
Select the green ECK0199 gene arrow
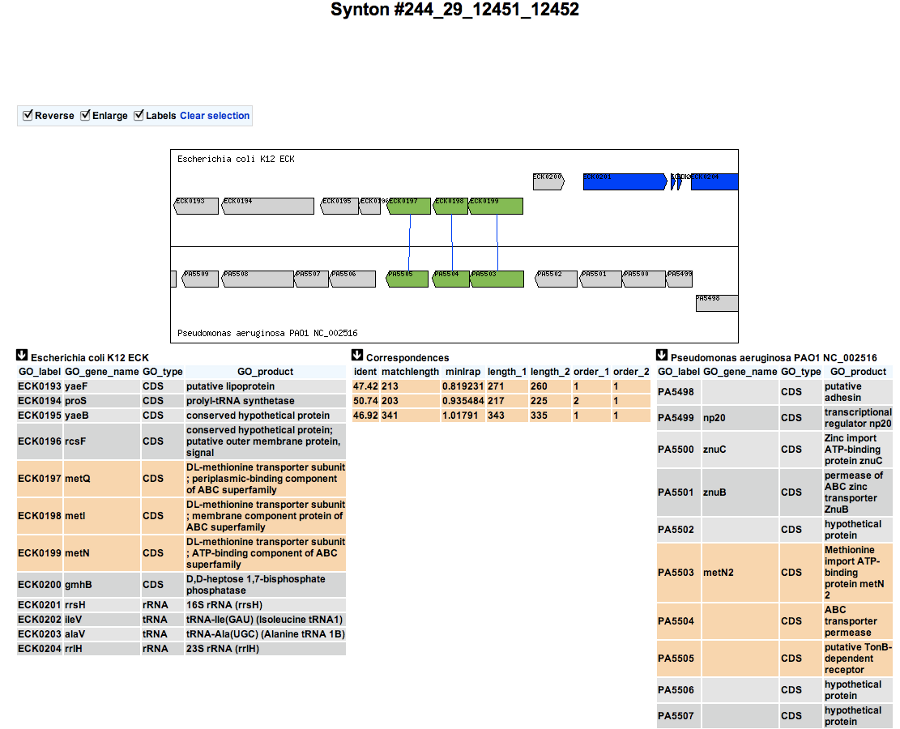[496, 206]
